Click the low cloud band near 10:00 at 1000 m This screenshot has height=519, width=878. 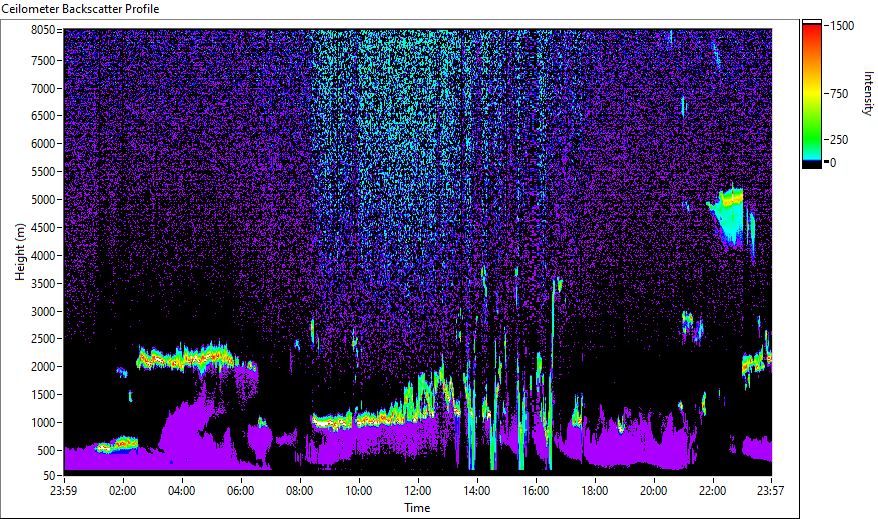point(358,419)
